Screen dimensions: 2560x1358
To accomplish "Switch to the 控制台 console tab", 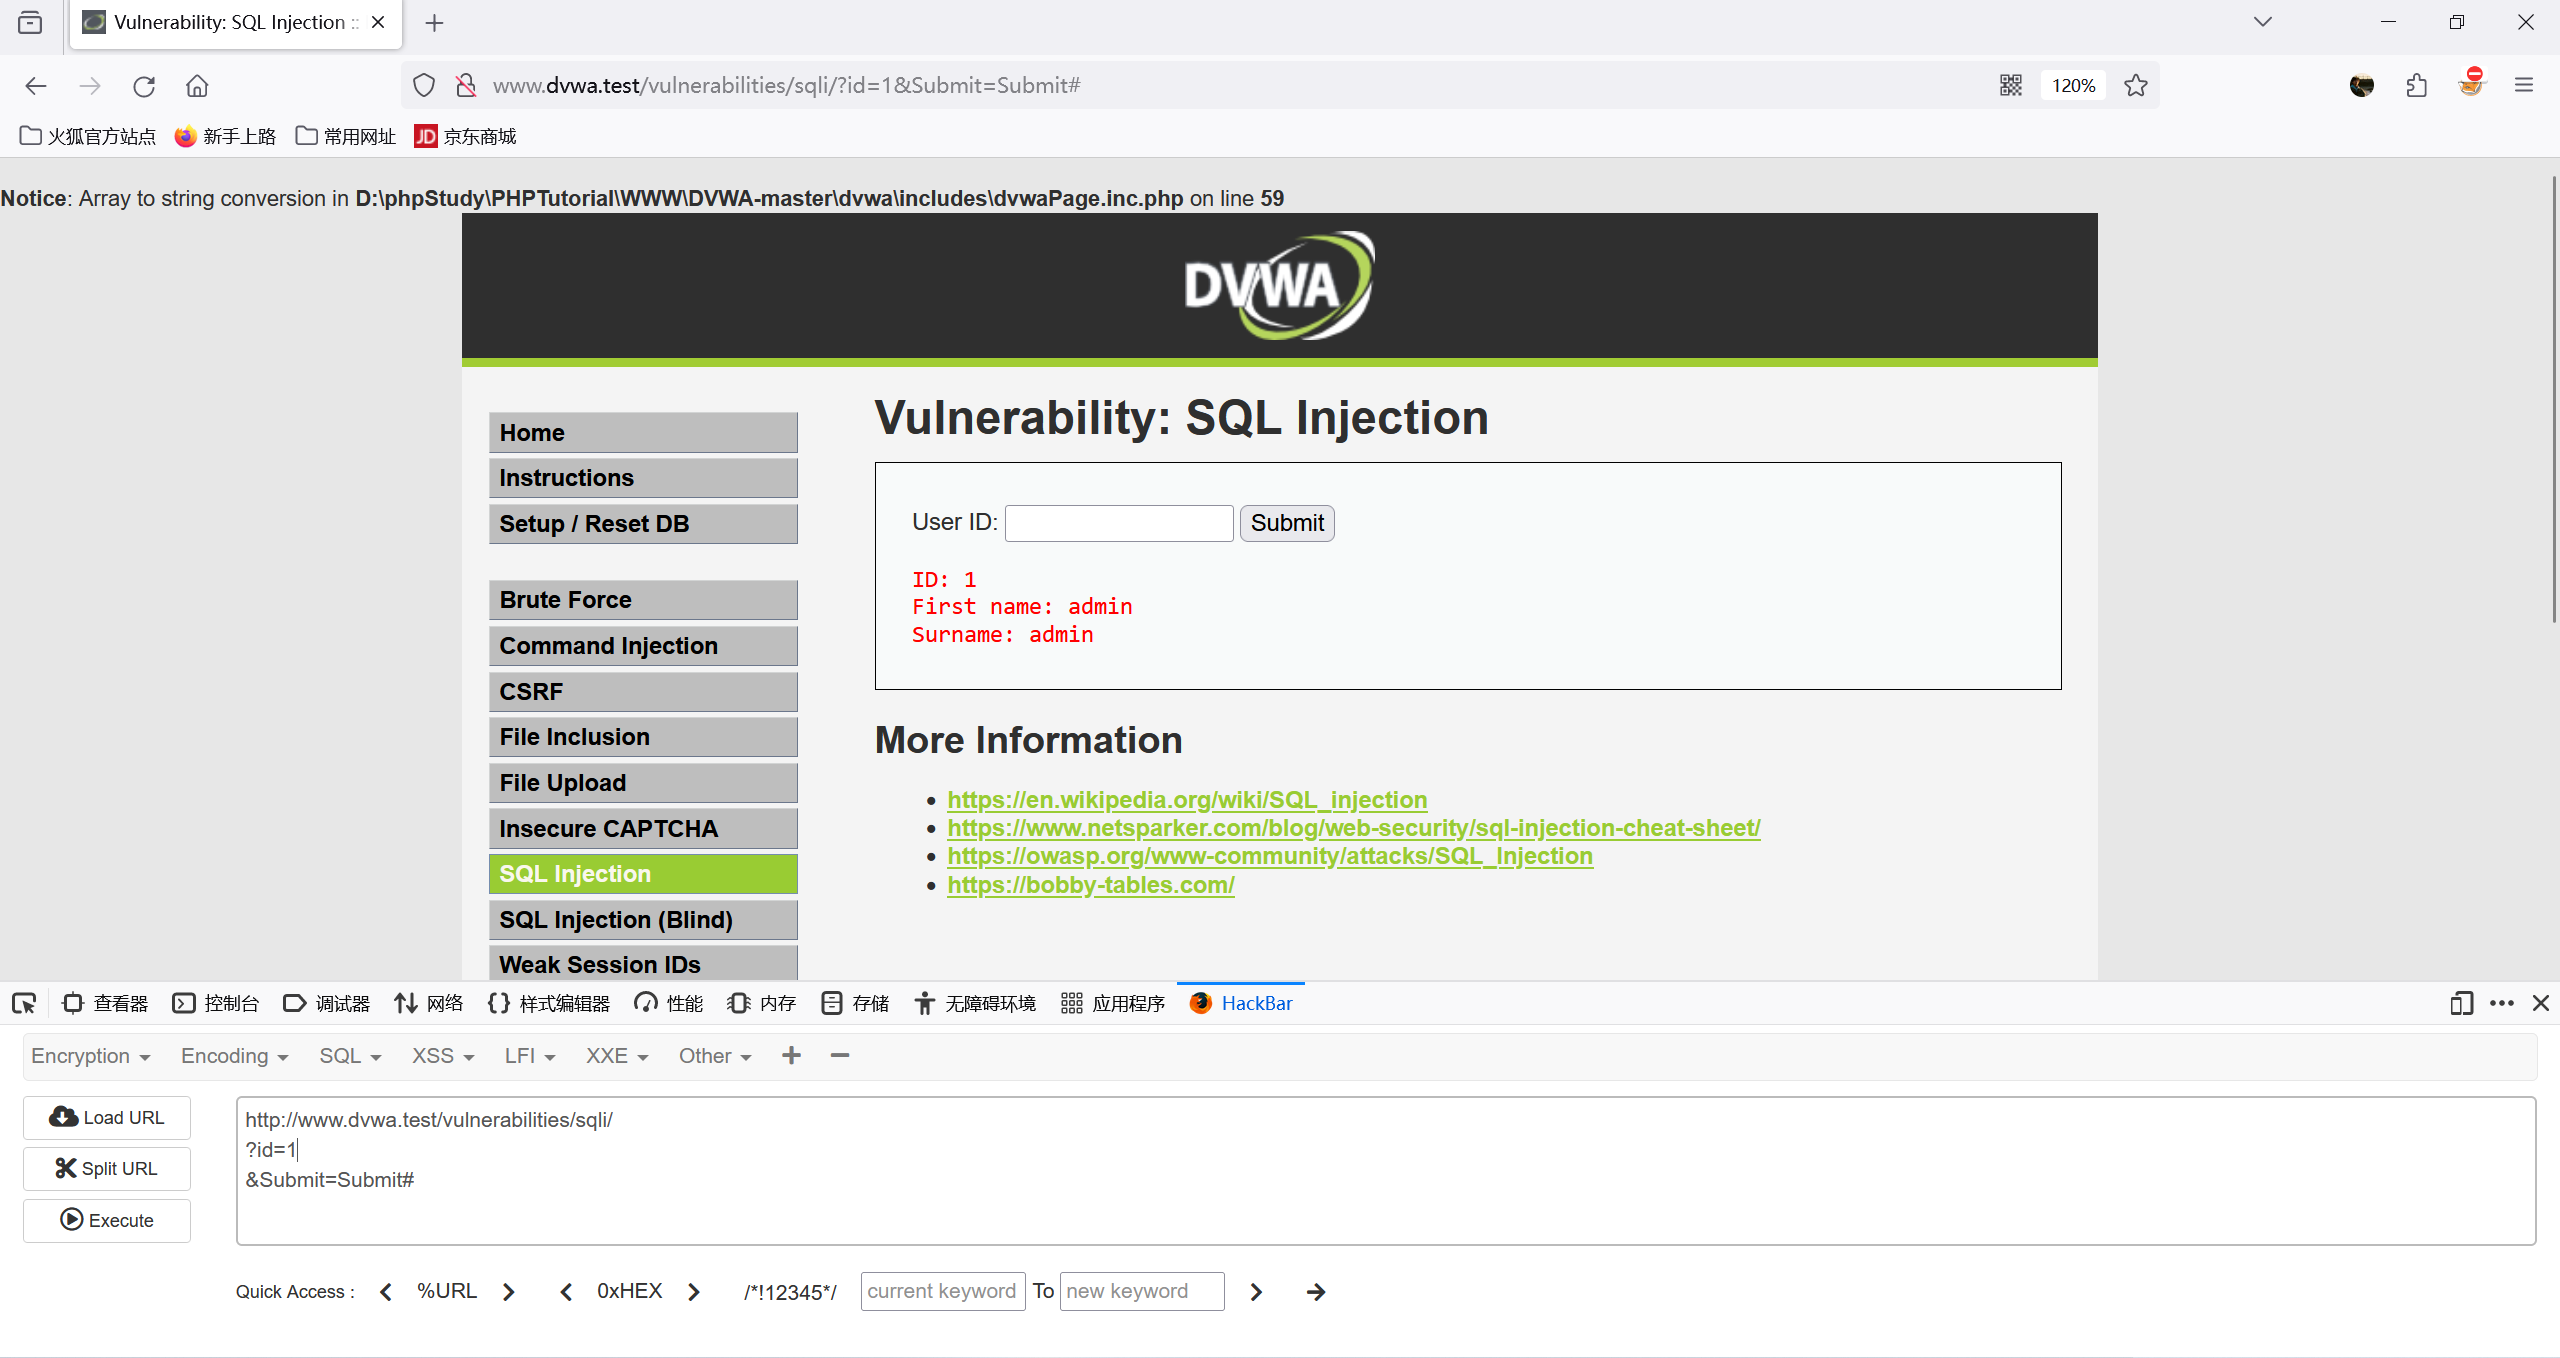I will 216,1003.
